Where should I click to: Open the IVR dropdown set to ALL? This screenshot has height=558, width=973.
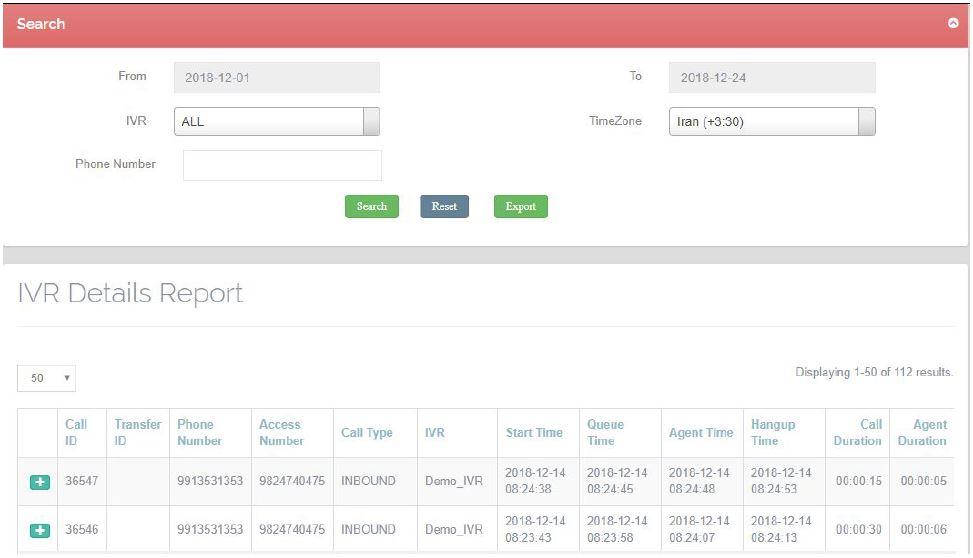tap(276, 122)
